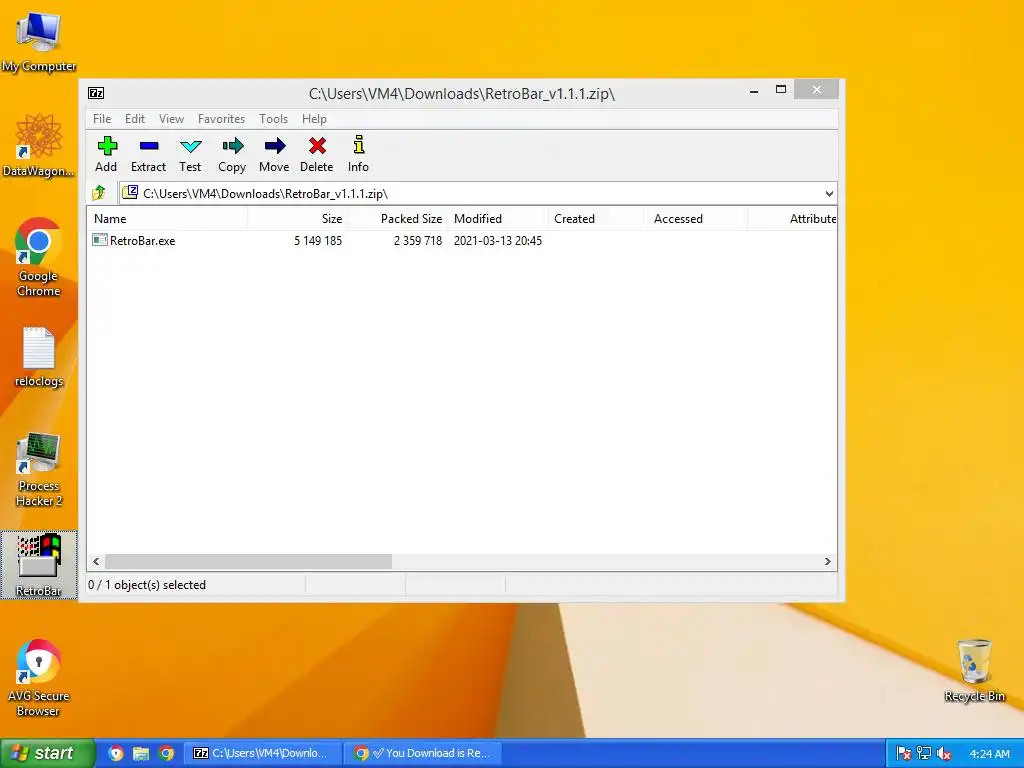Open the Favorites menu

(x=221, y=119)
